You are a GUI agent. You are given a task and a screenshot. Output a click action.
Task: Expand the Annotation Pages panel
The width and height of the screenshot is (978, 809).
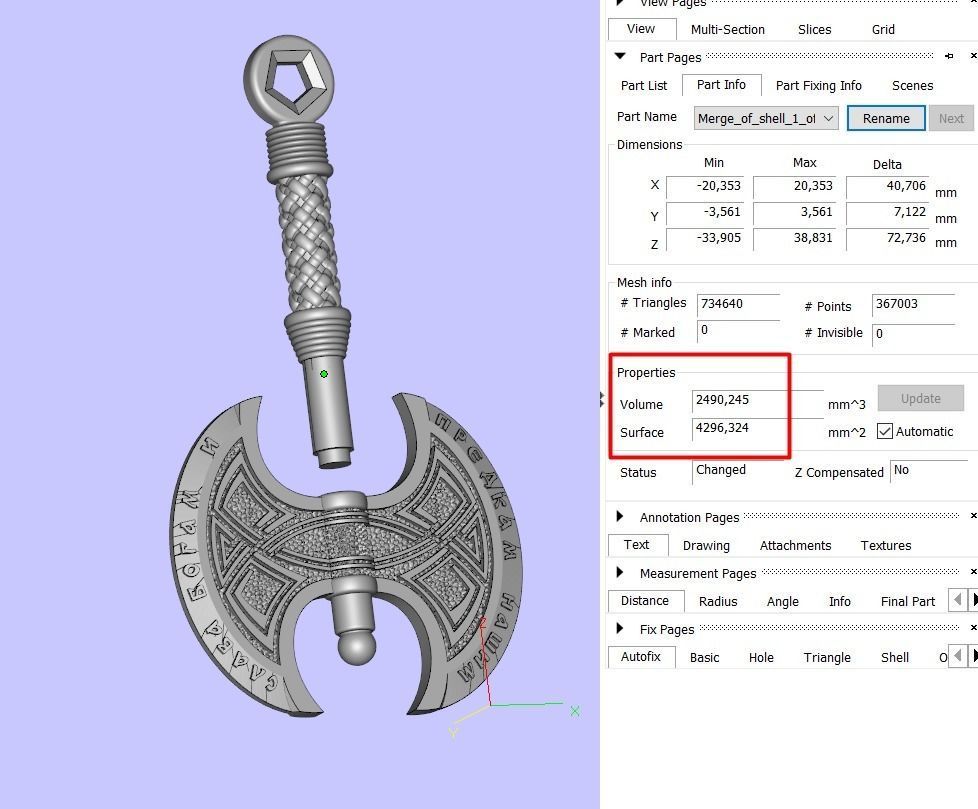coord(619,516)
